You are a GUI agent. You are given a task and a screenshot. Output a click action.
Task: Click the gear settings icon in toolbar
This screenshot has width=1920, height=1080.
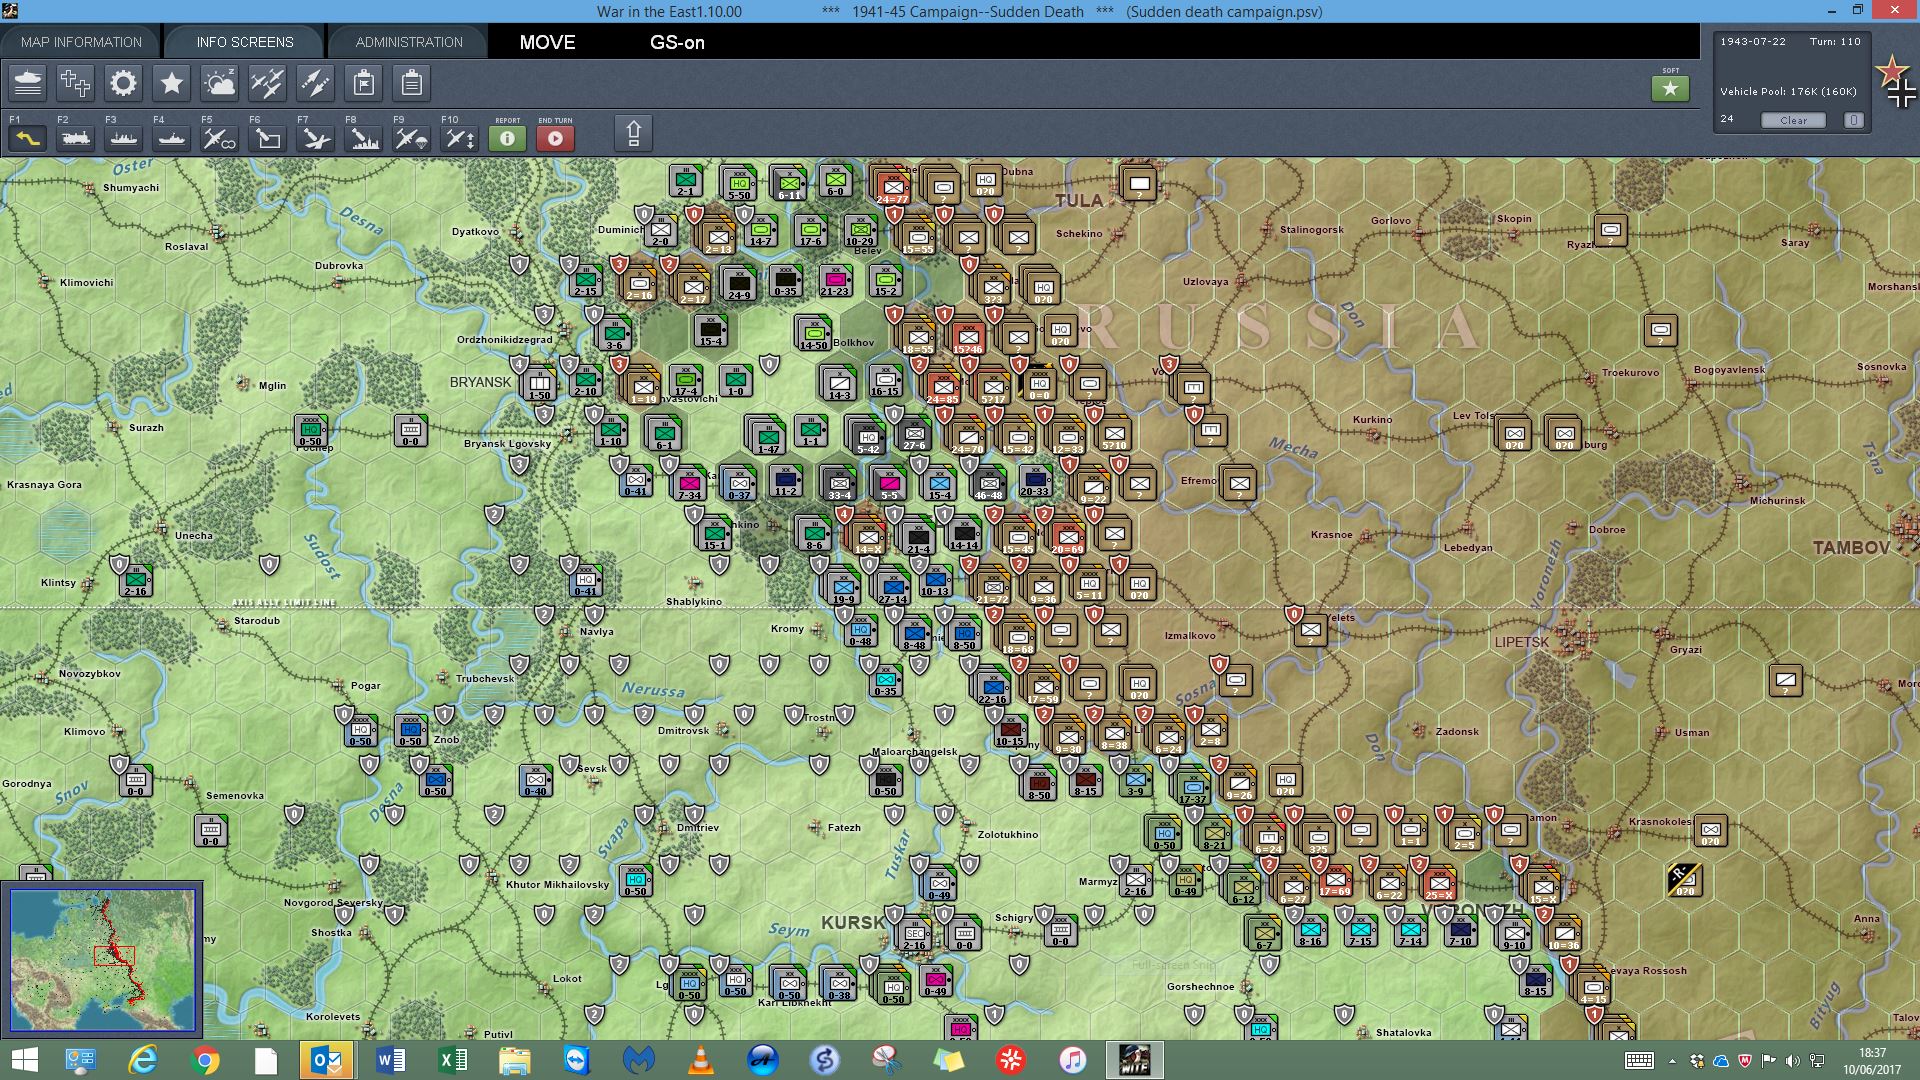123,83
